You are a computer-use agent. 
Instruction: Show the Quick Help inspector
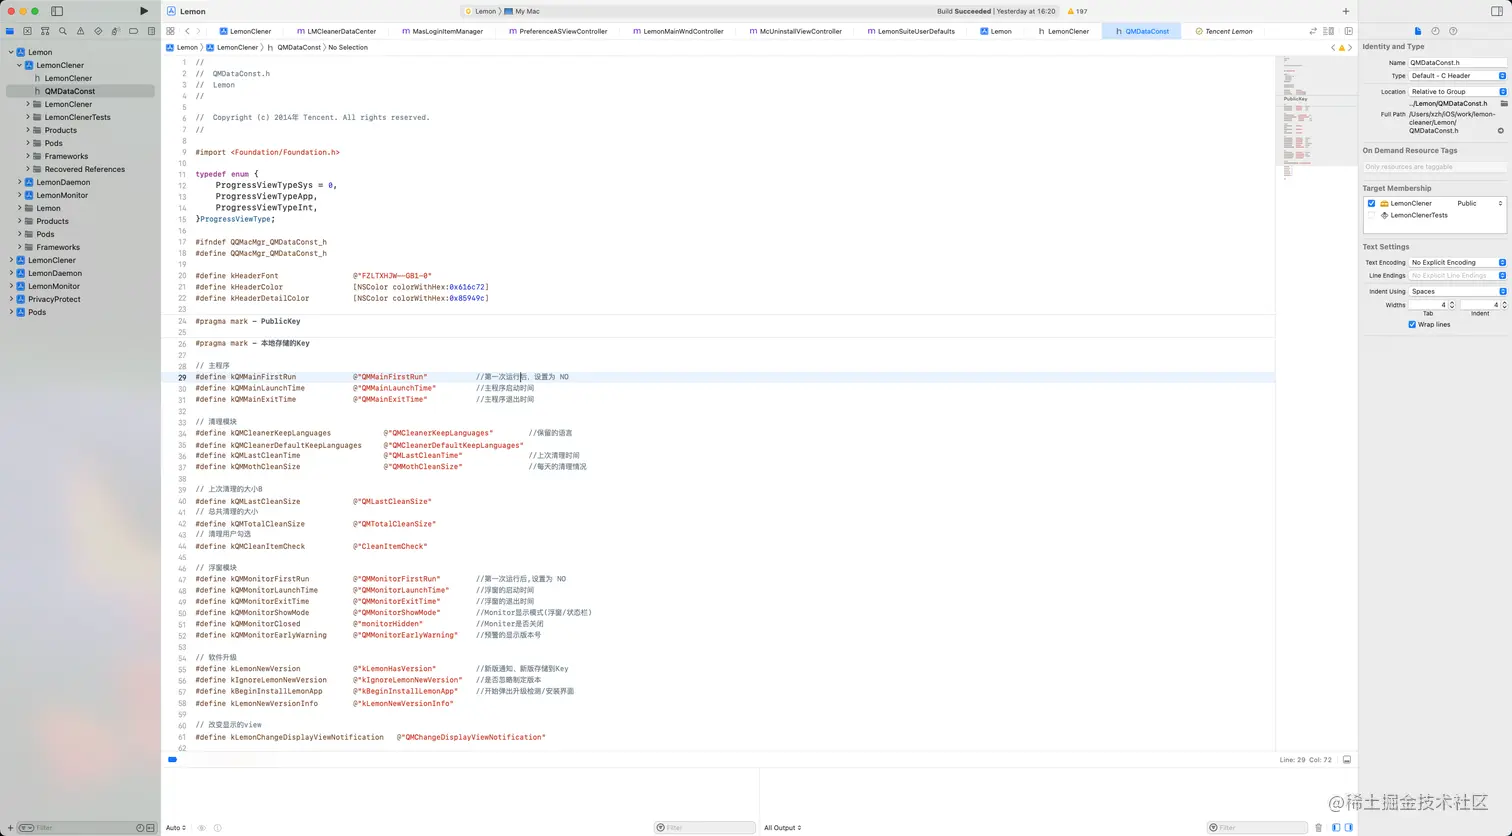tap(1453, 31)
